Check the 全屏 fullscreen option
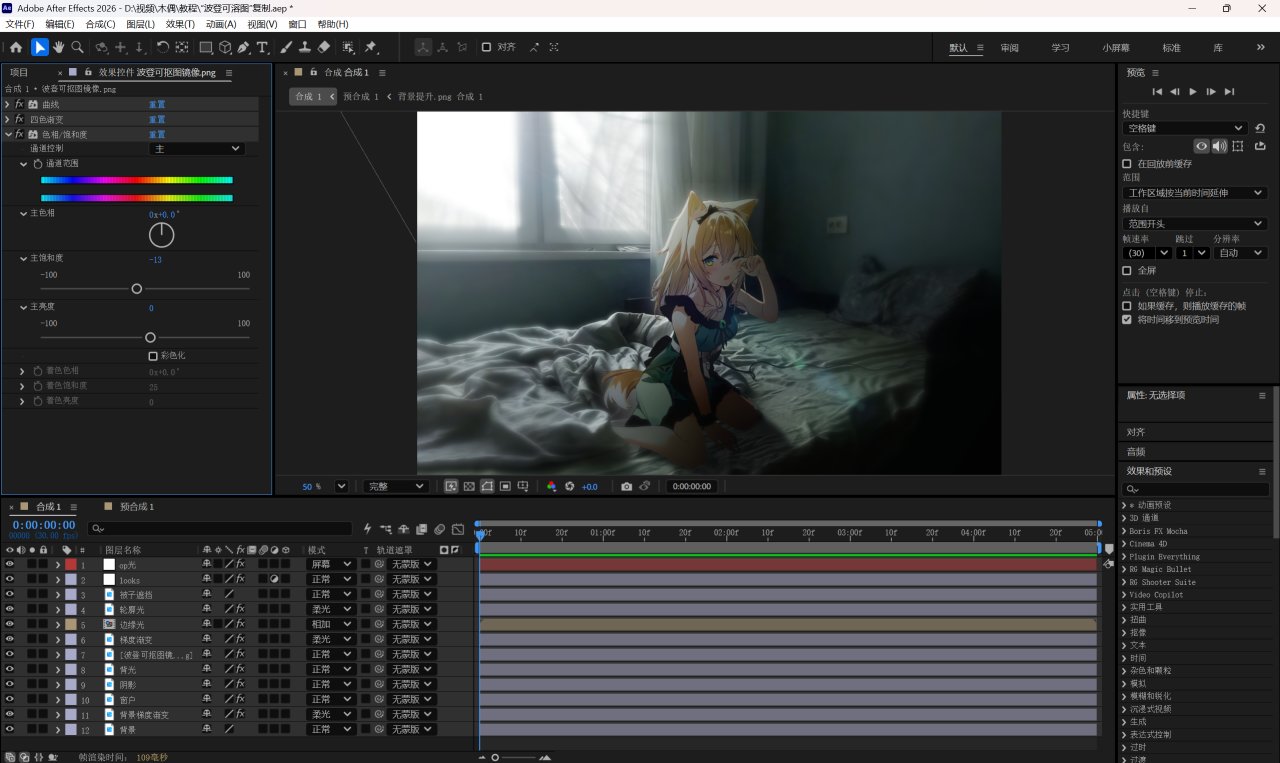 click(x=1127, y=271)
